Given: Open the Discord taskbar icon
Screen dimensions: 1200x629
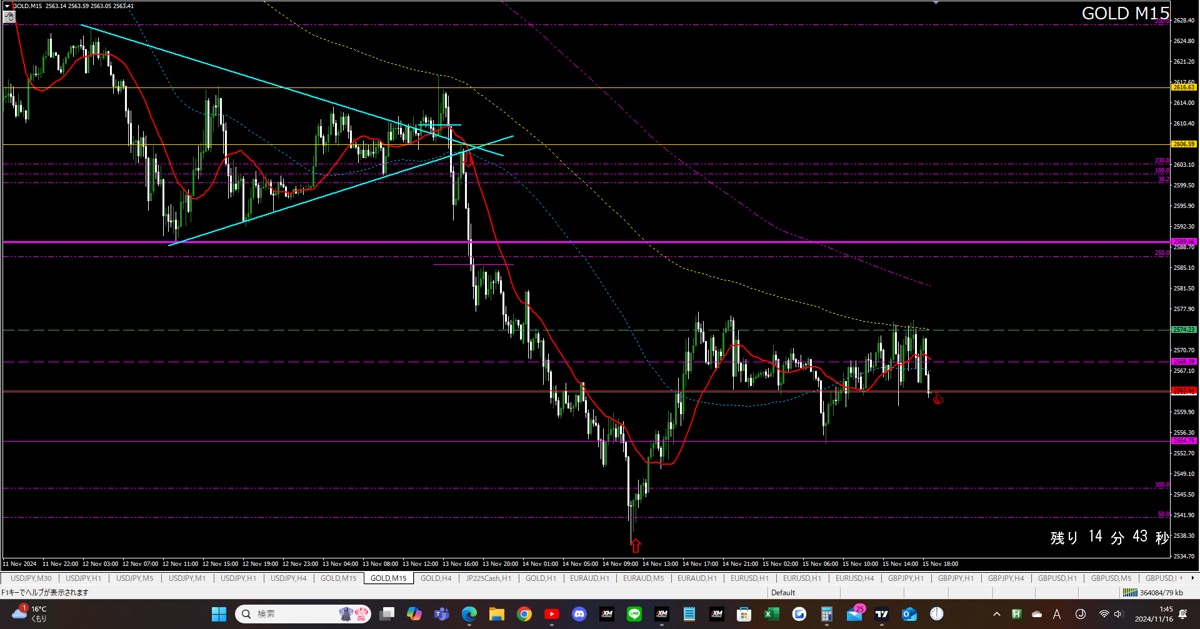Looking at the screenshot, I should (579, 614).
